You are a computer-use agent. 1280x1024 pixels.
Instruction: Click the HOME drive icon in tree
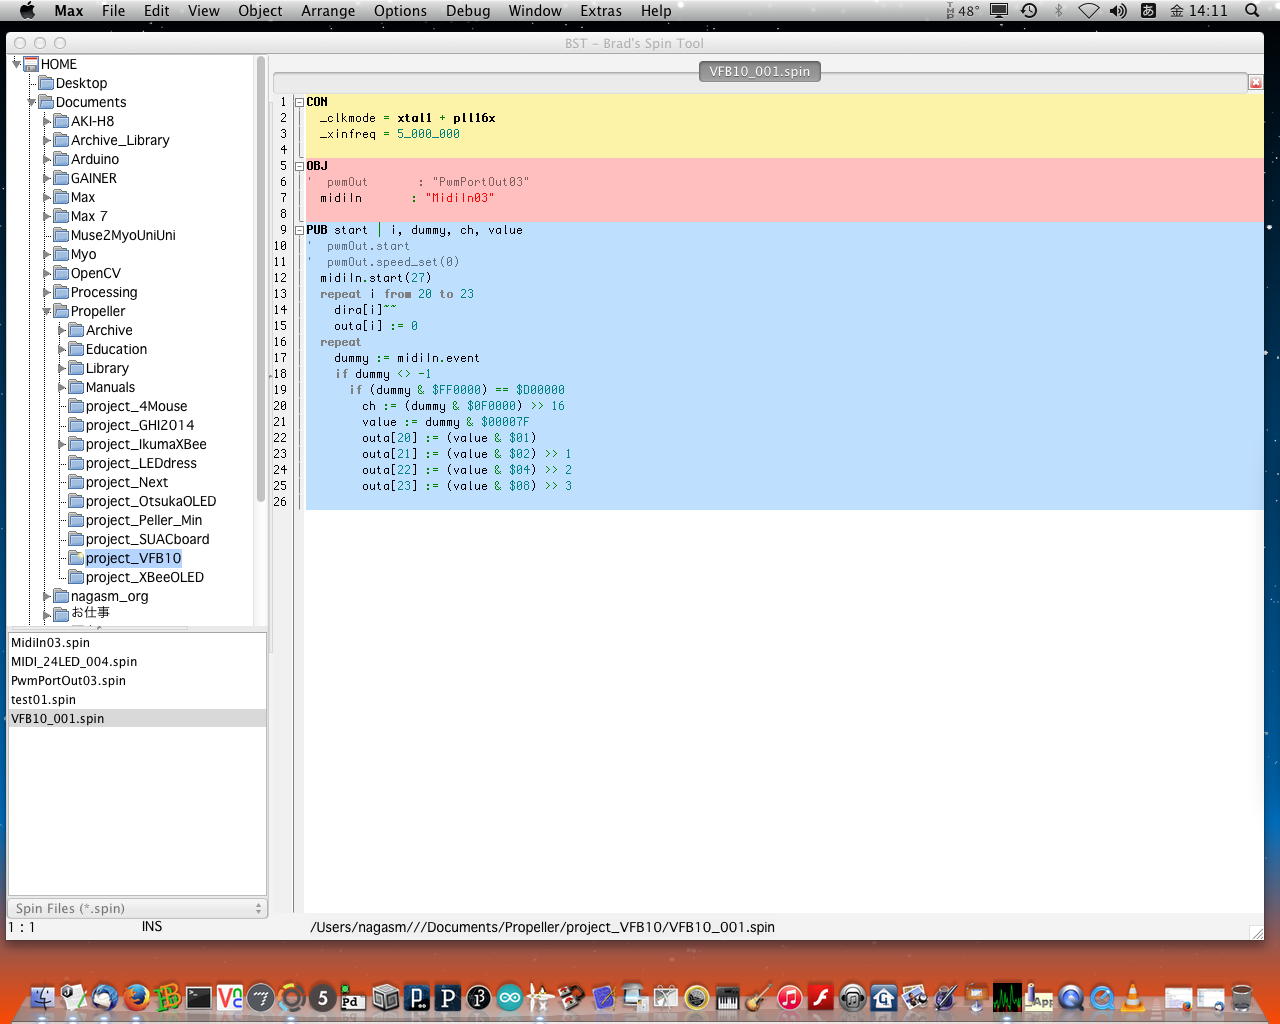click(30, 64)
